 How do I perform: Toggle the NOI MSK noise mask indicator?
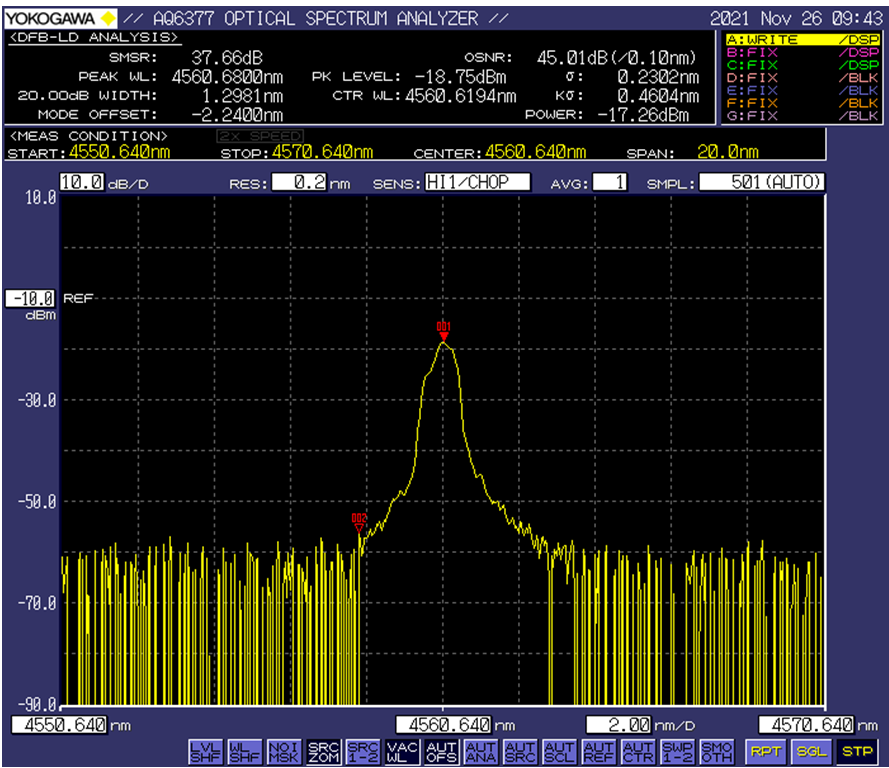click(283, 751)
